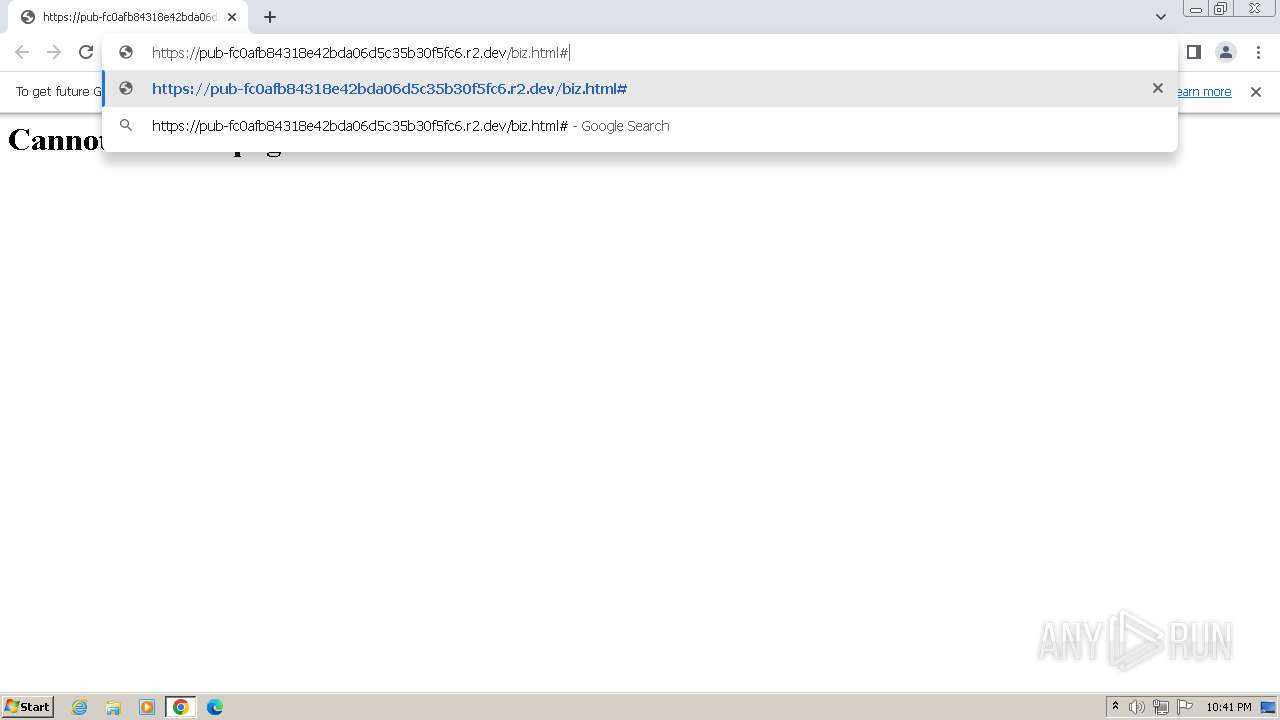Dismiss the Chrome update info bar

1256,92
